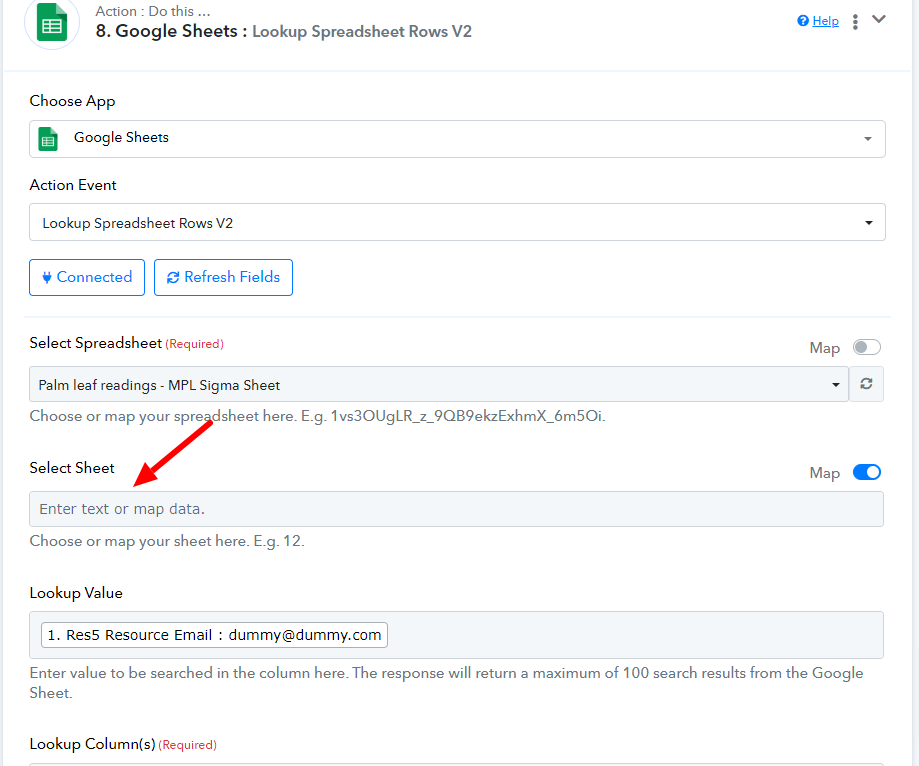
Task: Click the Select Sheet label
Action: (72, 468)
